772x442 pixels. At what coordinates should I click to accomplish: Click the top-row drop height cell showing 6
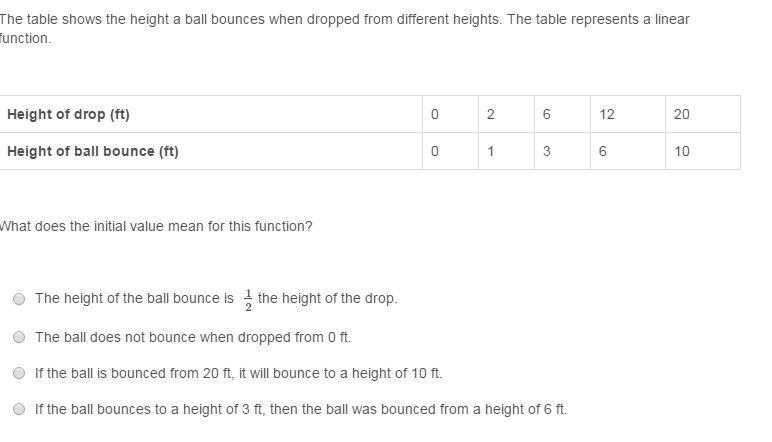pyautogui.click(x=546, y=114)
